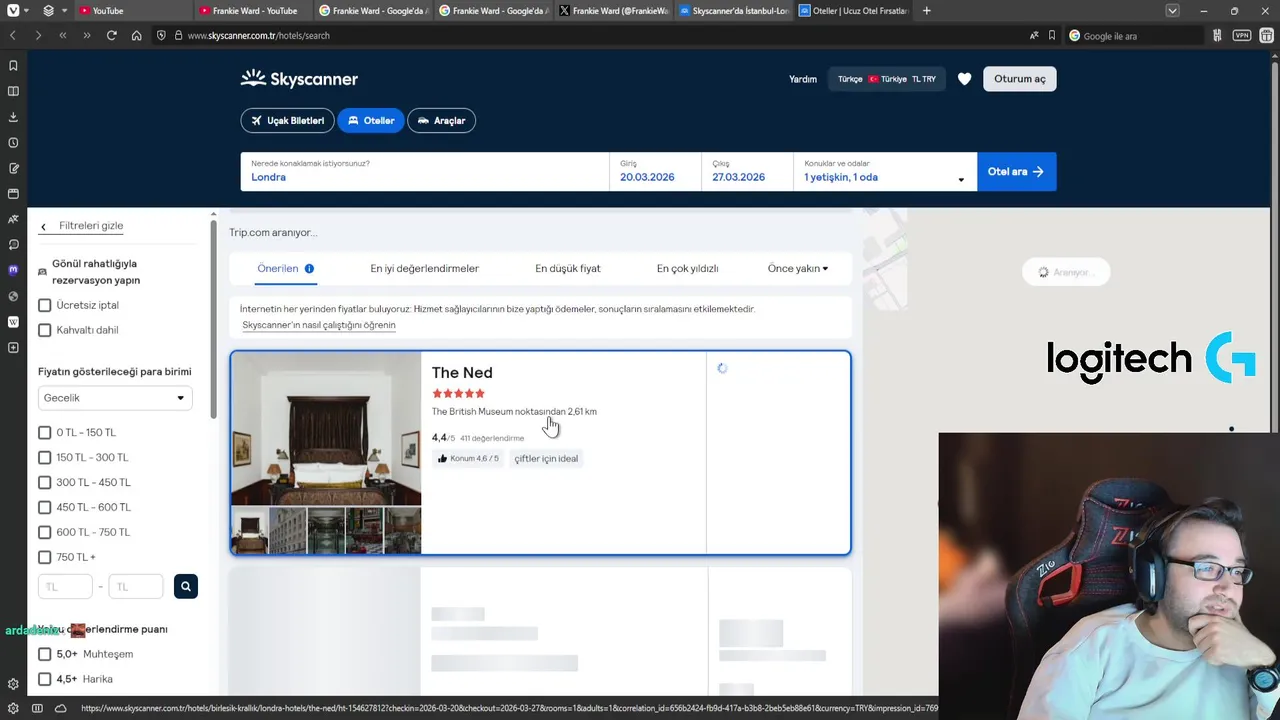Open the Vivaldi main menu
The width and height of the screenshot is (1280, 720).
13,11
